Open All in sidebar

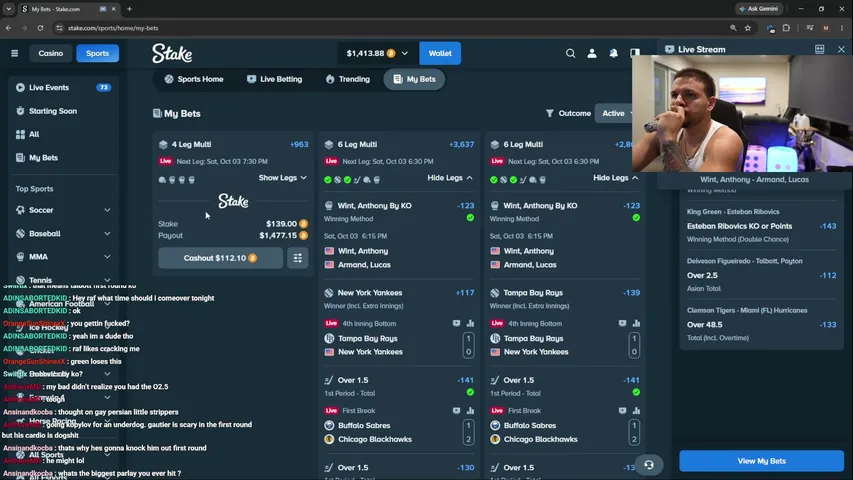(63, 134)
